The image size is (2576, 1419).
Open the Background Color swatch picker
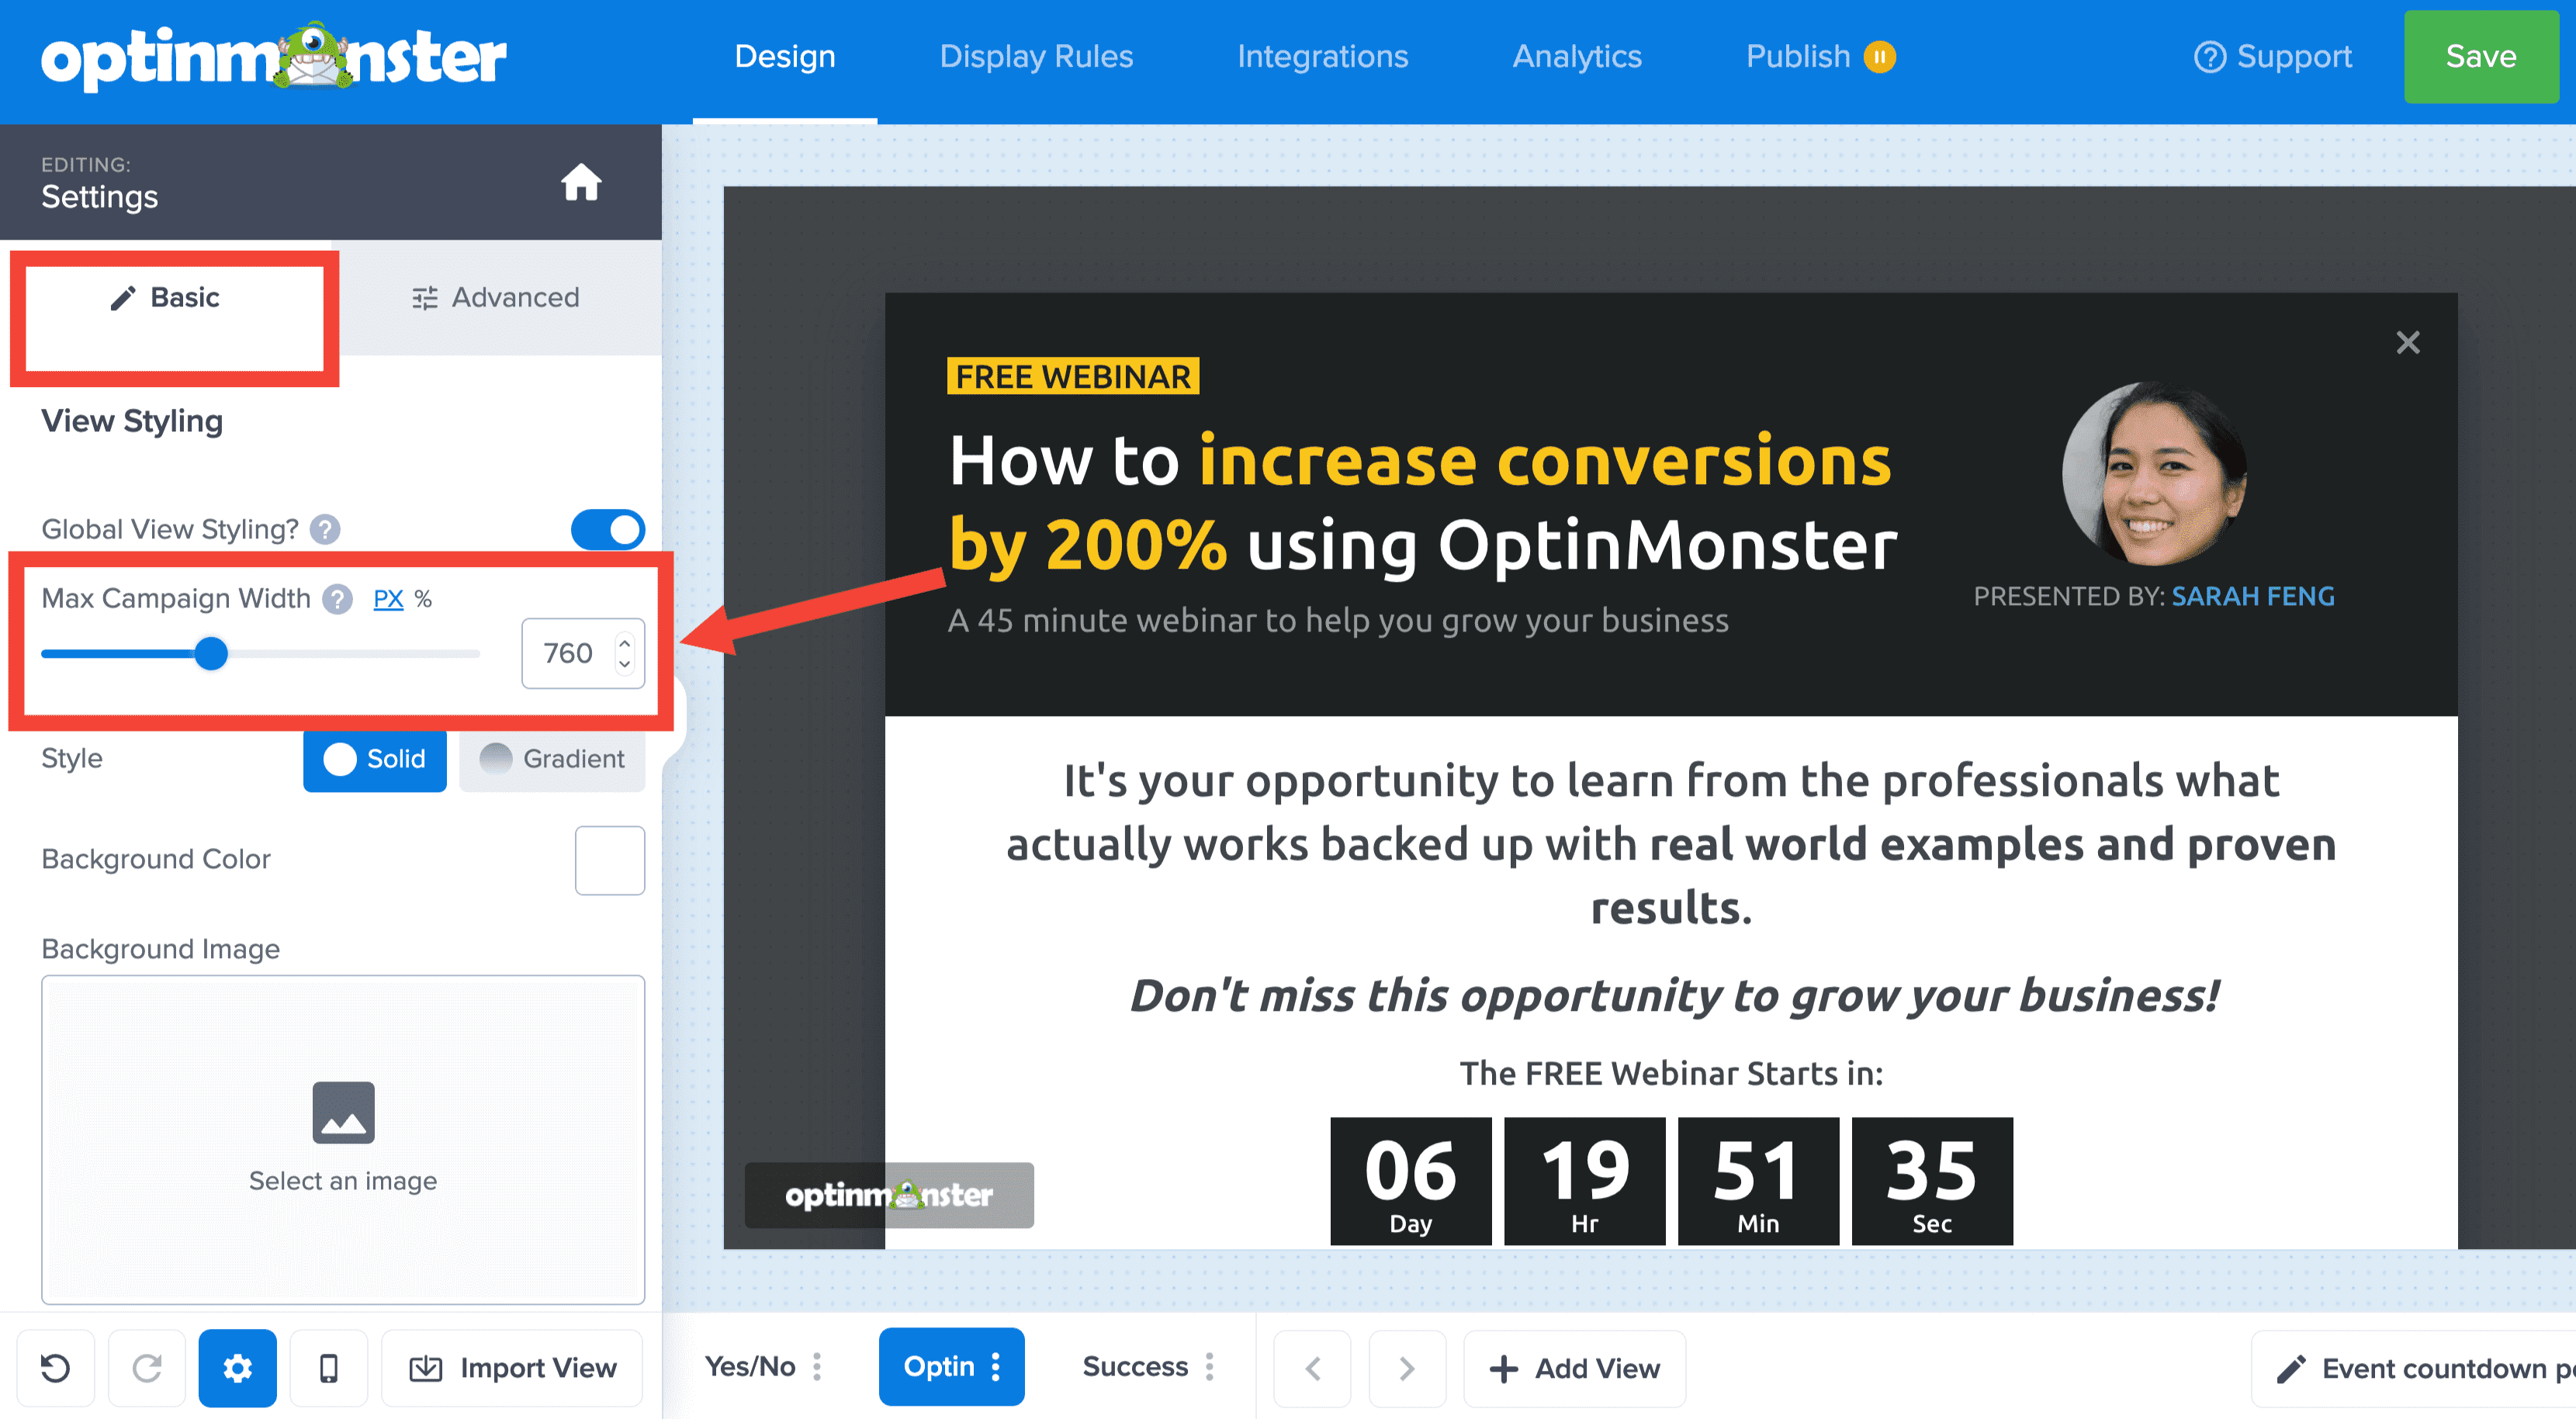click(x=609, y=860)
